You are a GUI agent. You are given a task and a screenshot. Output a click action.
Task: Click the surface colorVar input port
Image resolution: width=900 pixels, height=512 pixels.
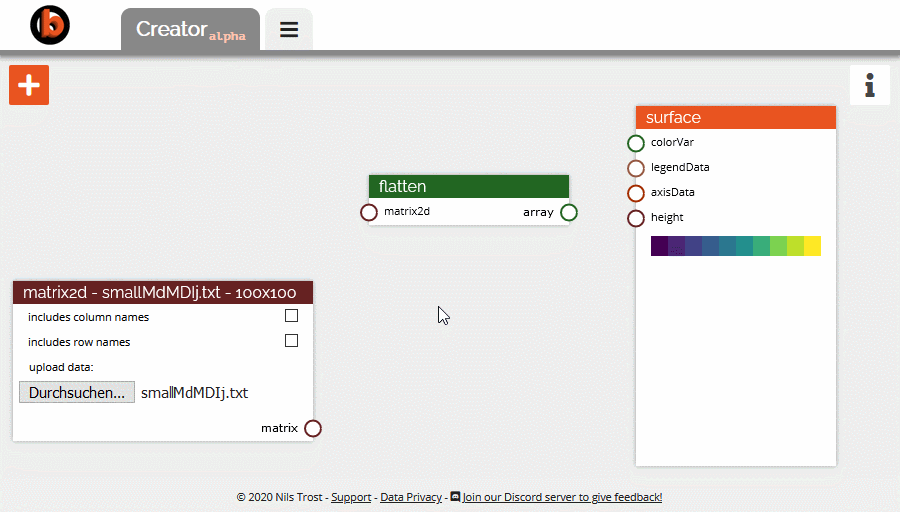click(636, 143)
